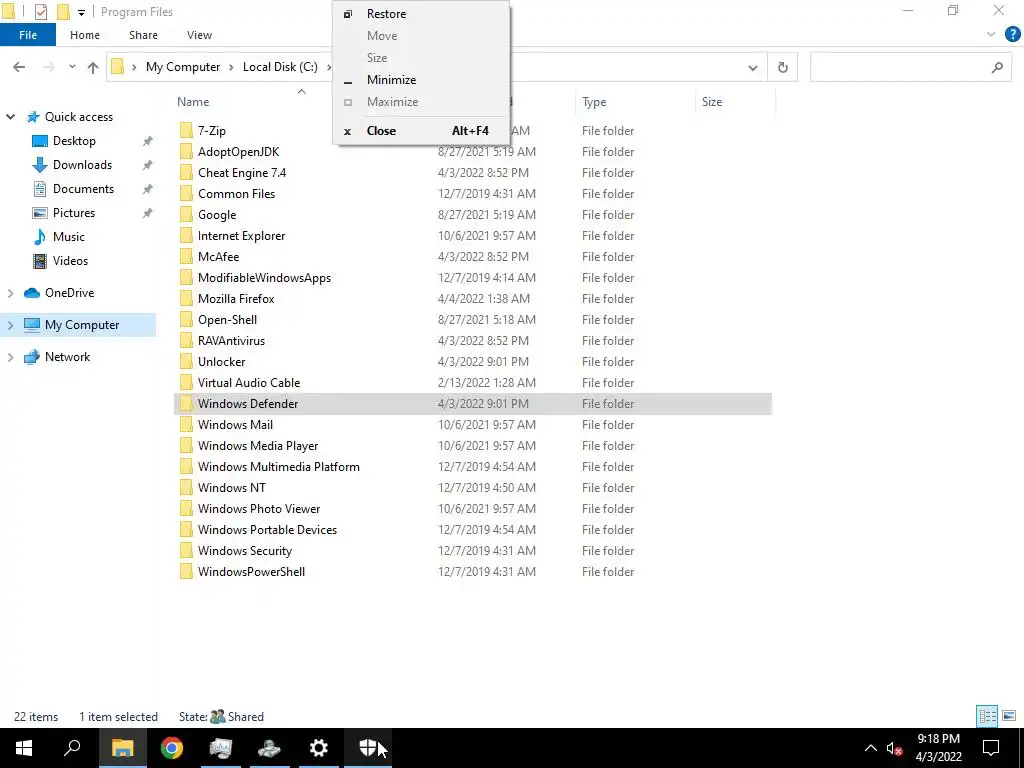
Task: Open the File ribbon tab
Action: pos(27,35)
